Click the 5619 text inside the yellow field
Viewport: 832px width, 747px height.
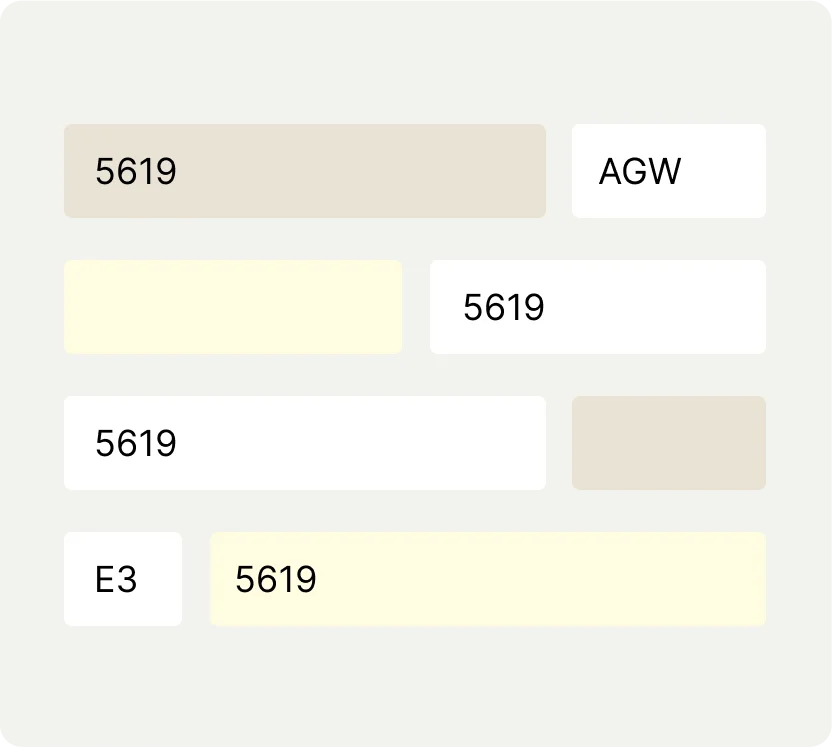(276, 580)
